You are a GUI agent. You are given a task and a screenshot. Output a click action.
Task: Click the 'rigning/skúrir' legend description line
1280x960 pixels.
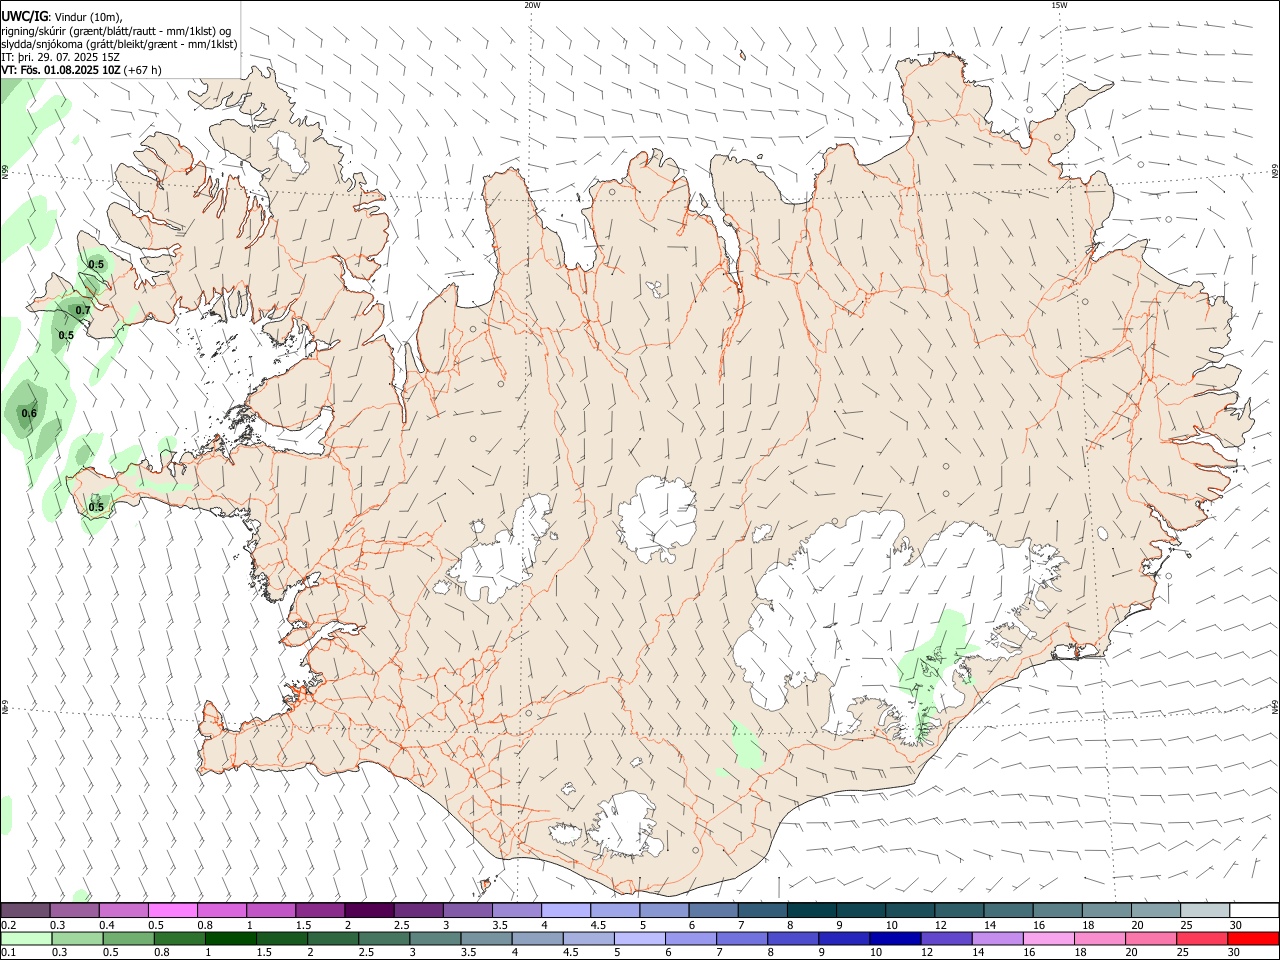(x=116, y=31)
